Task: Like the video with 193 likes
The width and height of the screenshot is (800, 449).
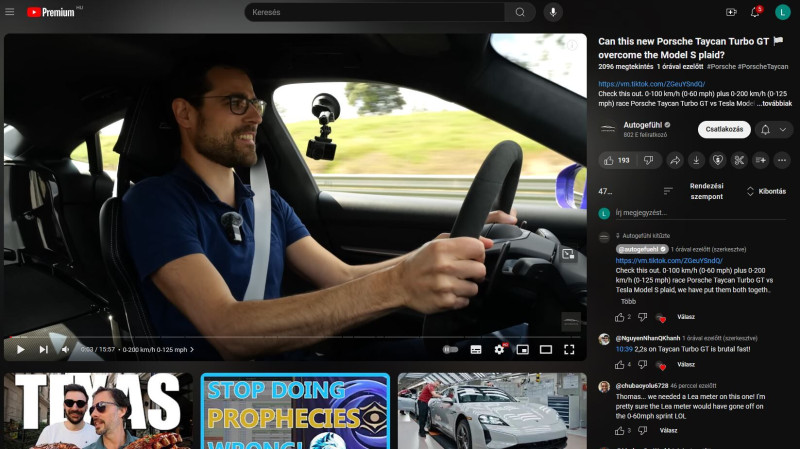Action: pos(617,160)
